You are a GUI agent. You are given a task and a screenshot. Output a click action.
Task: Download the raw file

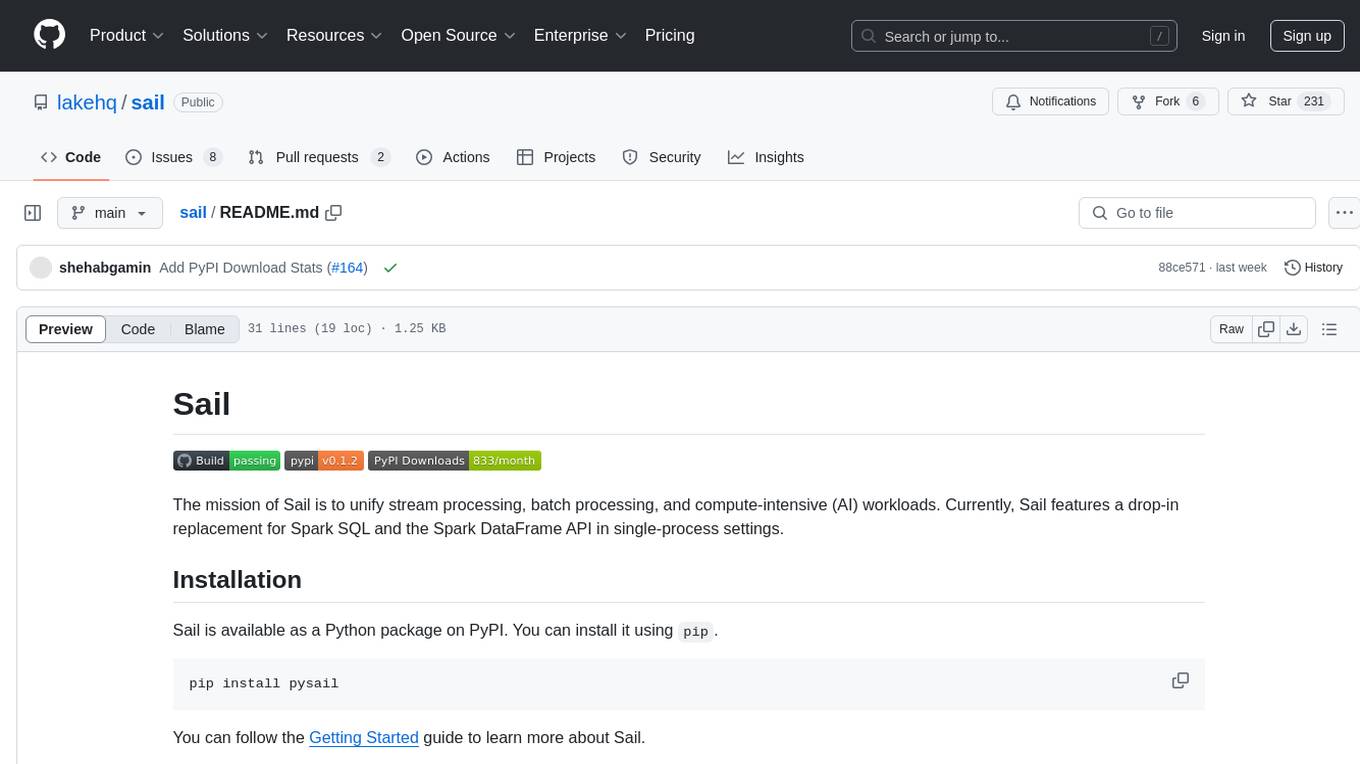[1294, 329]
